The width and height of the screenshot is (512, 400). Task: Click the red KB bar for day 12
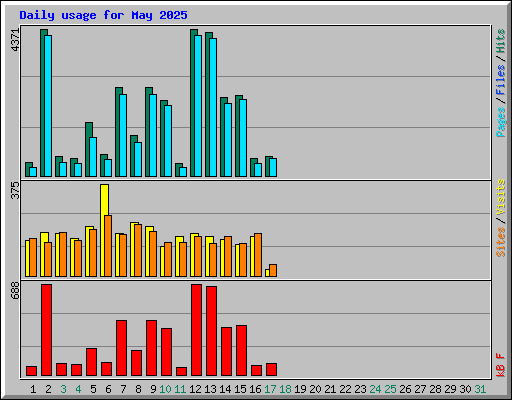[197, 330]
